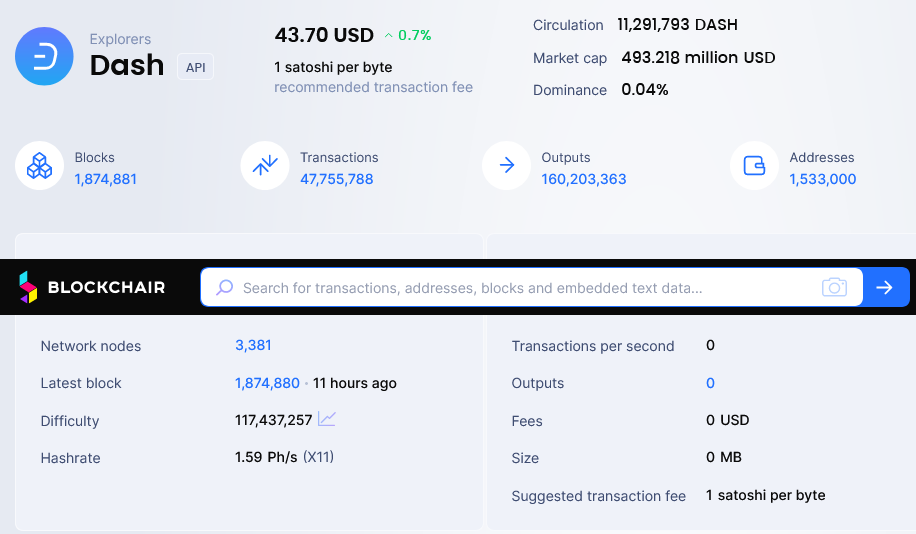916x534 pixels.
Task: Click the Transactions arrows icon
Action: (x=265, y=166)
